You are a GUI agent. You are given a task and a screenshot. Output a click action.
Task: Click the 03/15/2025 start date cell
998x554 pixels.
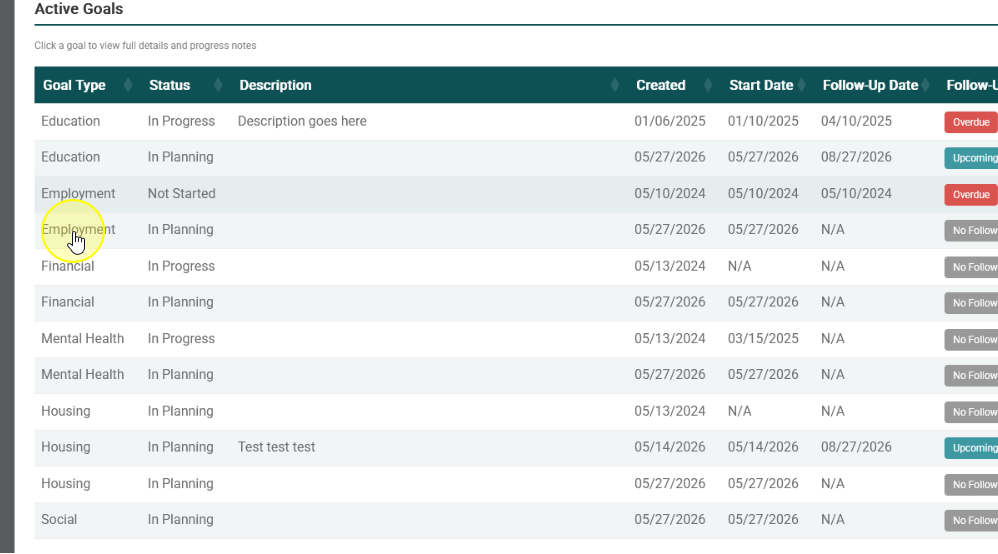coord(763,338)
